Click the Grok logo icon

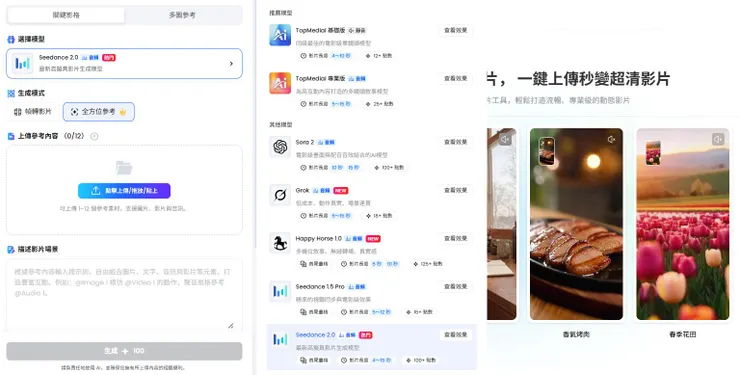(280, 195)
